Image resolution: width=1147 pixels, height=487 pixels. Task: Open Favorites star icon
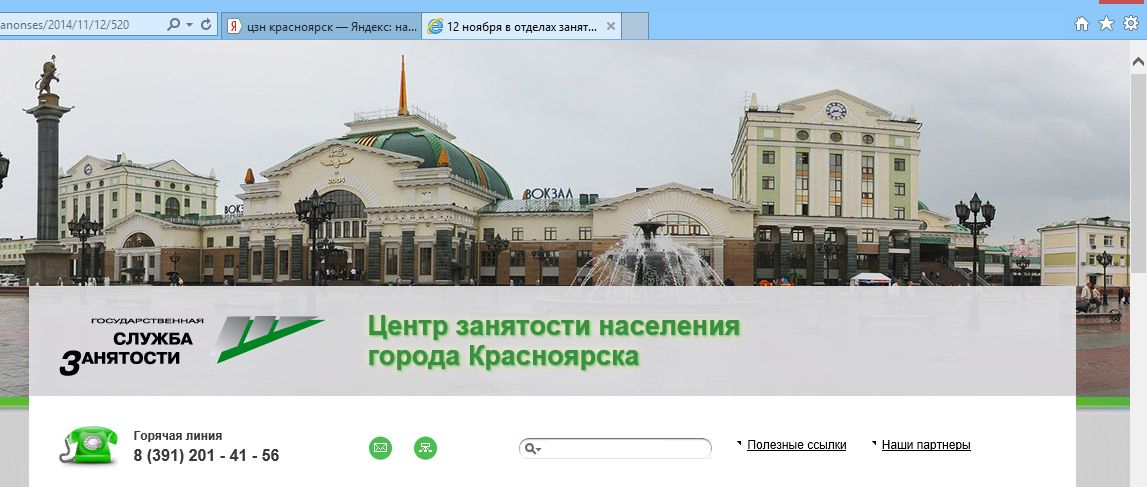pyautogui.click(x=1106, y=24)
